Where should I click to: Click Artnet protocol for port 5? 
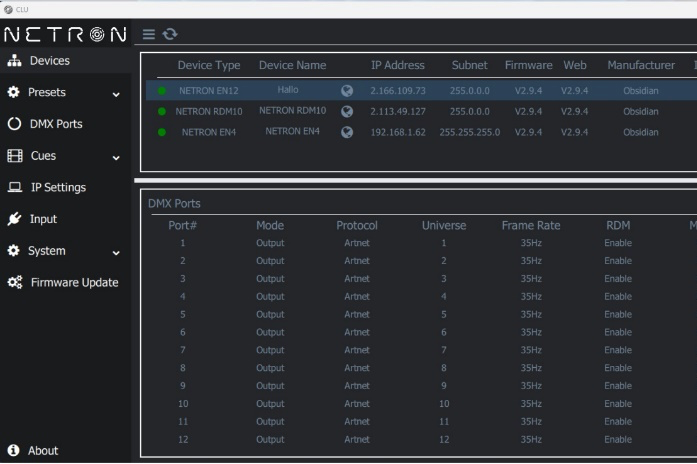click(x=357, y=314)
